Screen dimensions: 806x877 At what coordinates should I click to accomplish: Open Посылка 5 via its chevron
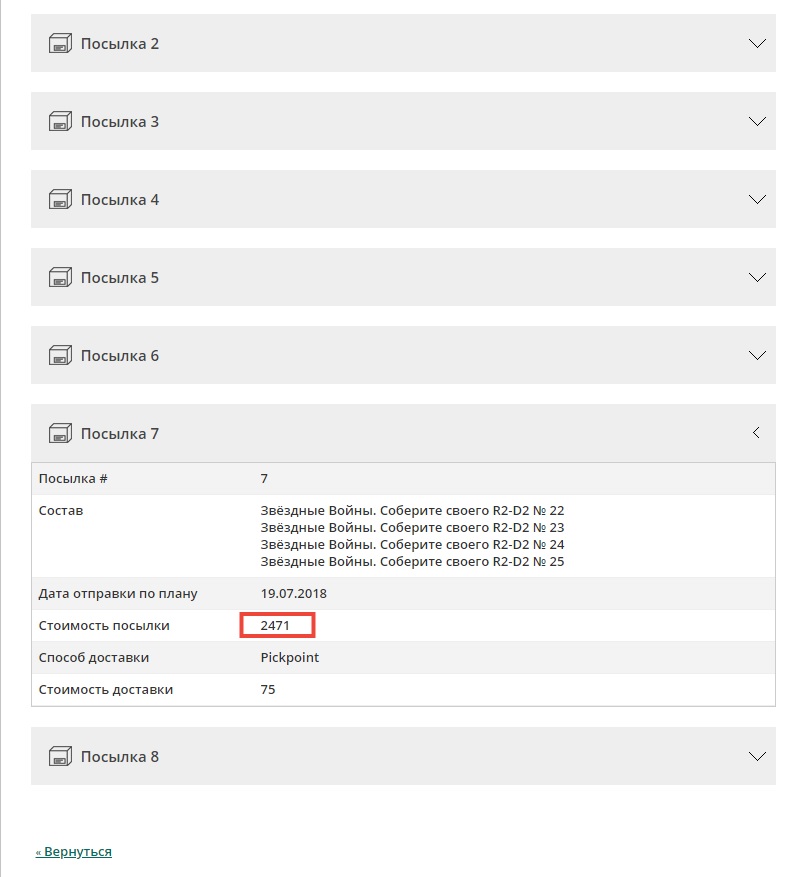coord(757,277)
